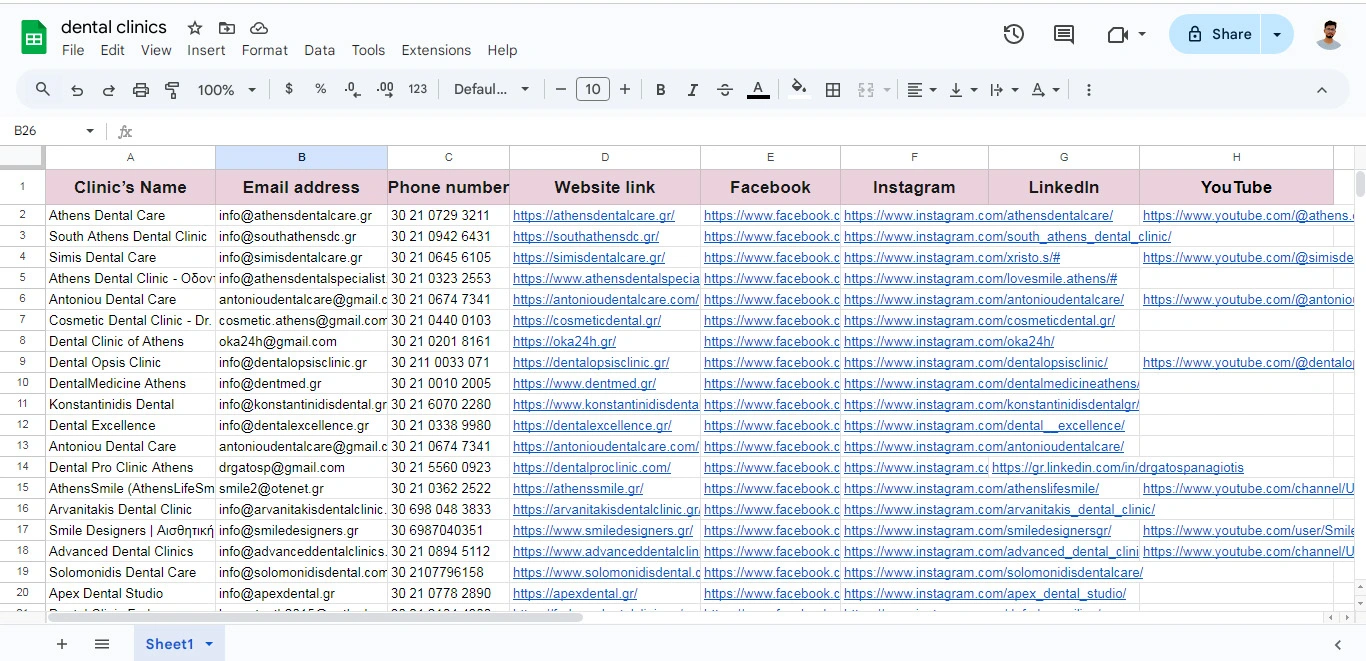Open the athensdentalcare.gr website link
1366x661 pixels.
click(x=594, y=215)
